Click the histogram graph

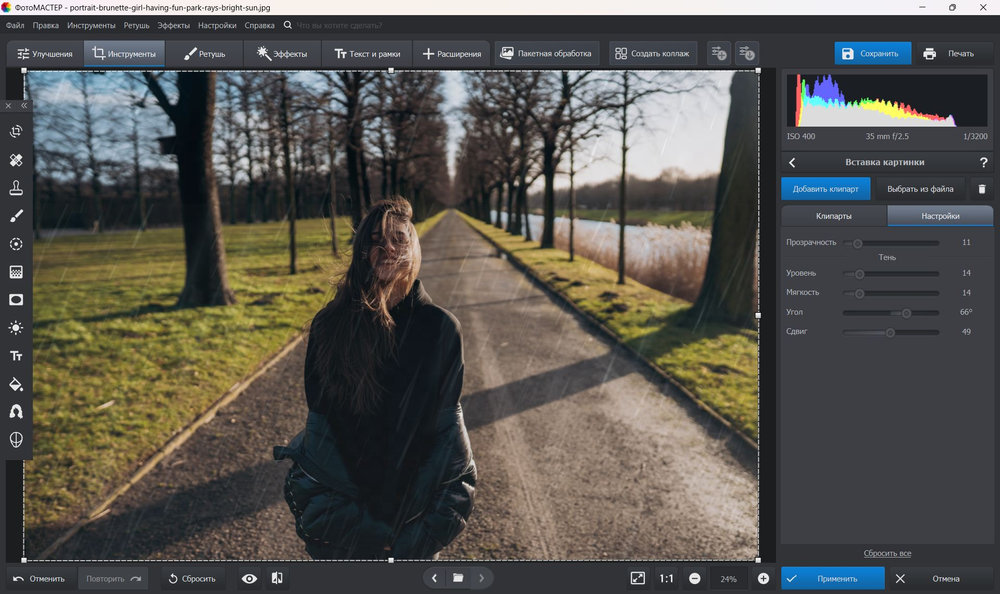(x=887, y=100)
